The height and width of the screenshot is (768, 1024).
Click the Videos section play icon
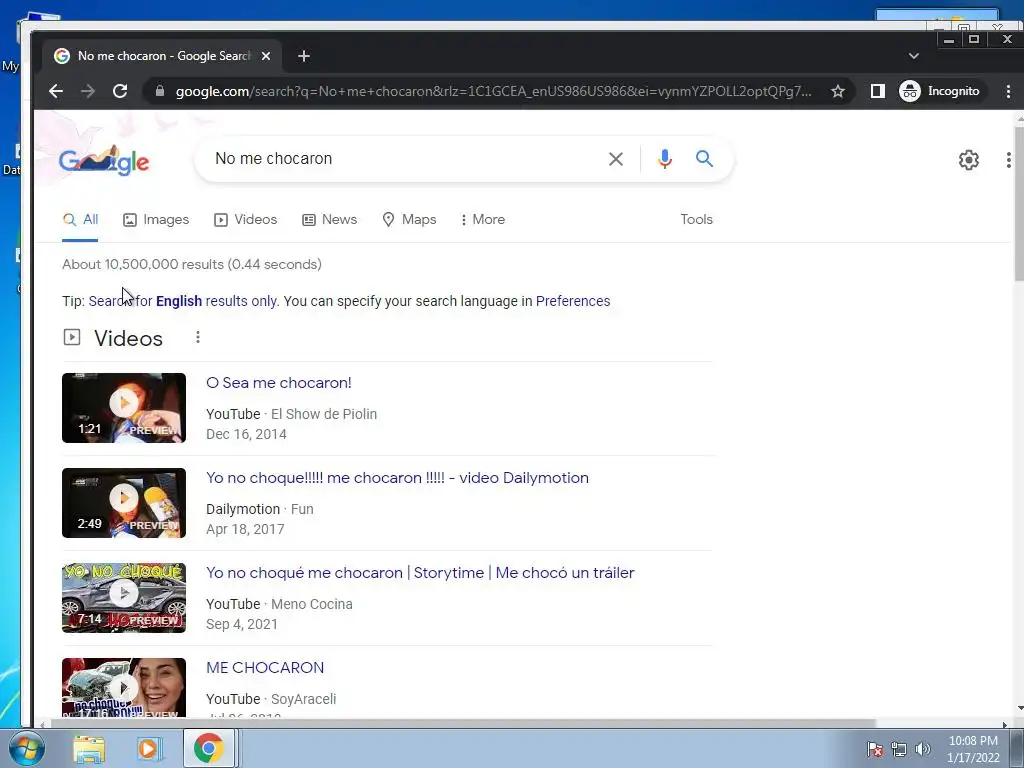pos(72,338)
